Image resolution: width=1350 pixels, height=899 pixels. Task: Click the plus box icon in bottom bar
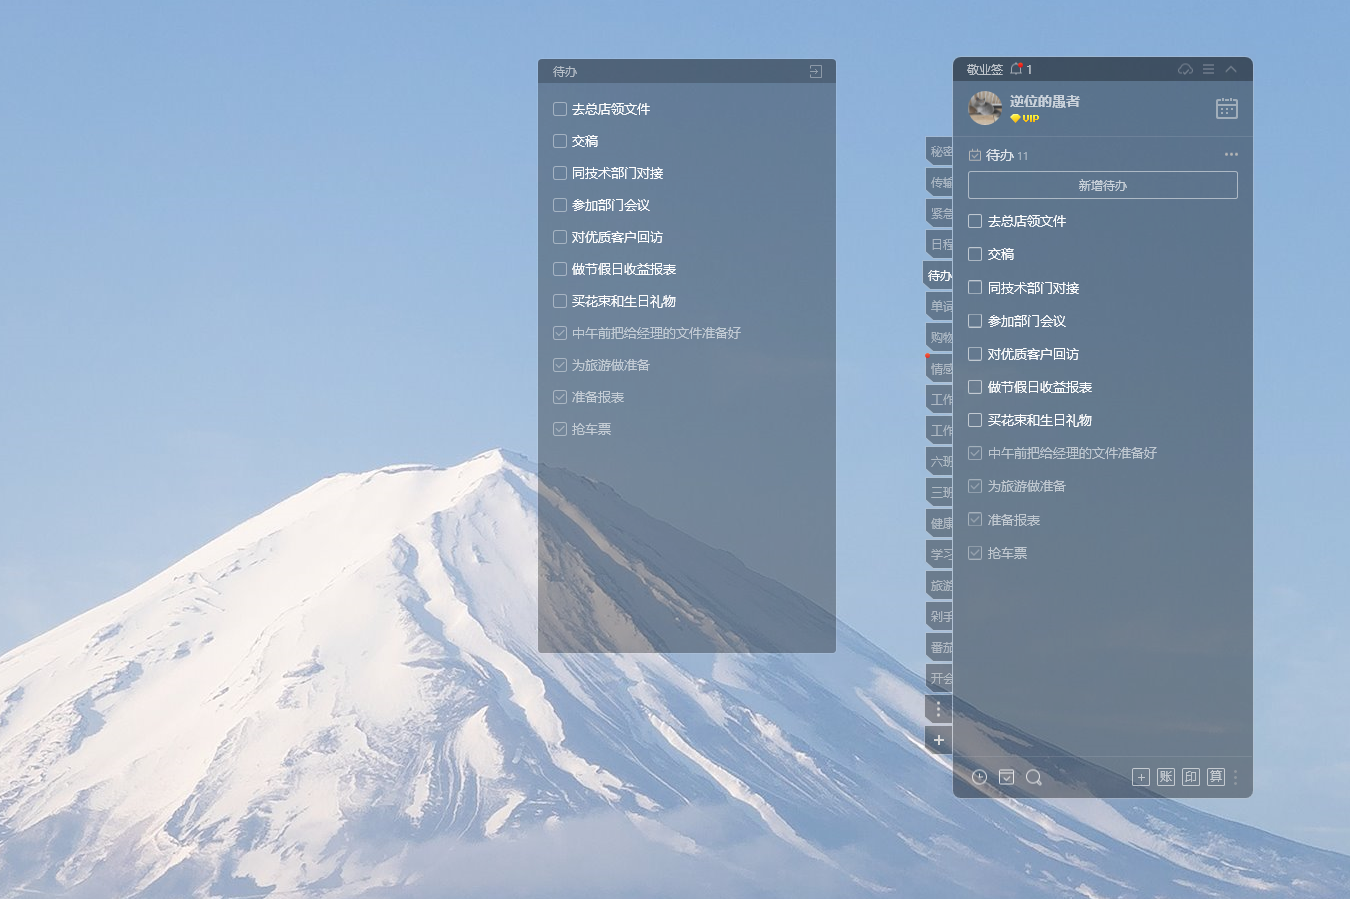click(x=1141, y=777)
